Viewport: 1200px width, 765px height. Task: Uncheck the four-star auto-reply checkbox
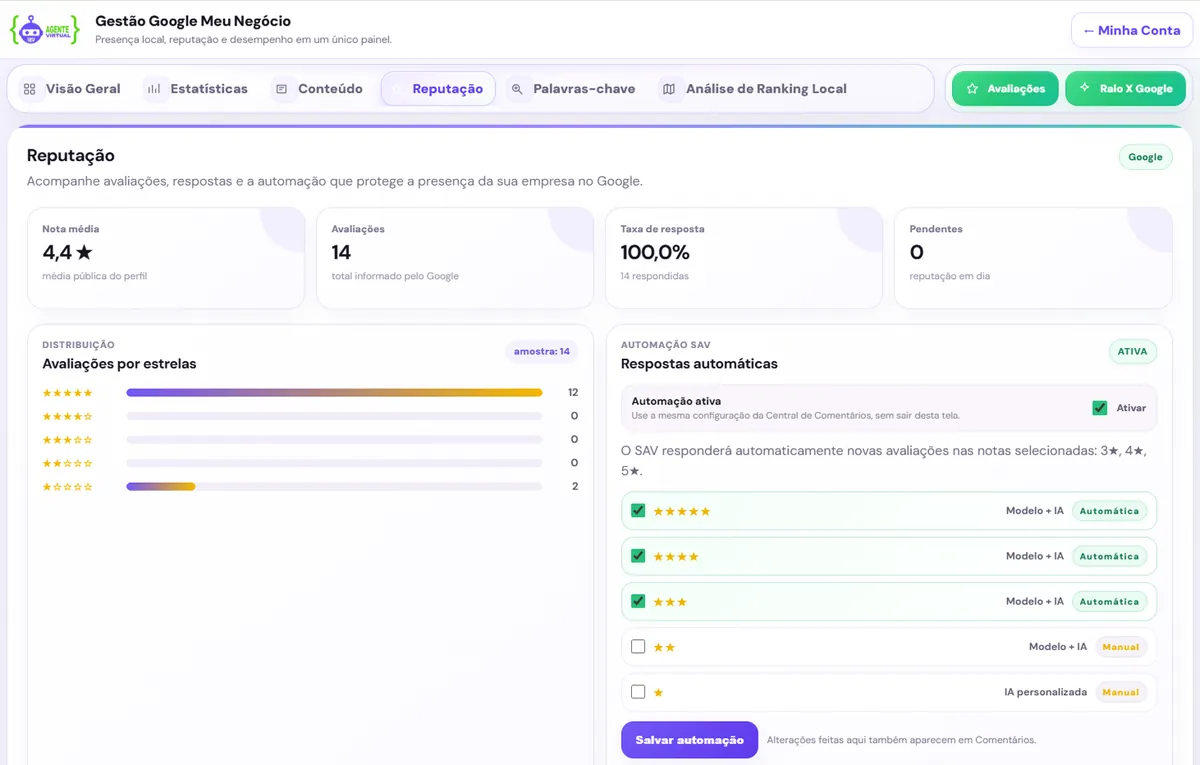point(638,556)
